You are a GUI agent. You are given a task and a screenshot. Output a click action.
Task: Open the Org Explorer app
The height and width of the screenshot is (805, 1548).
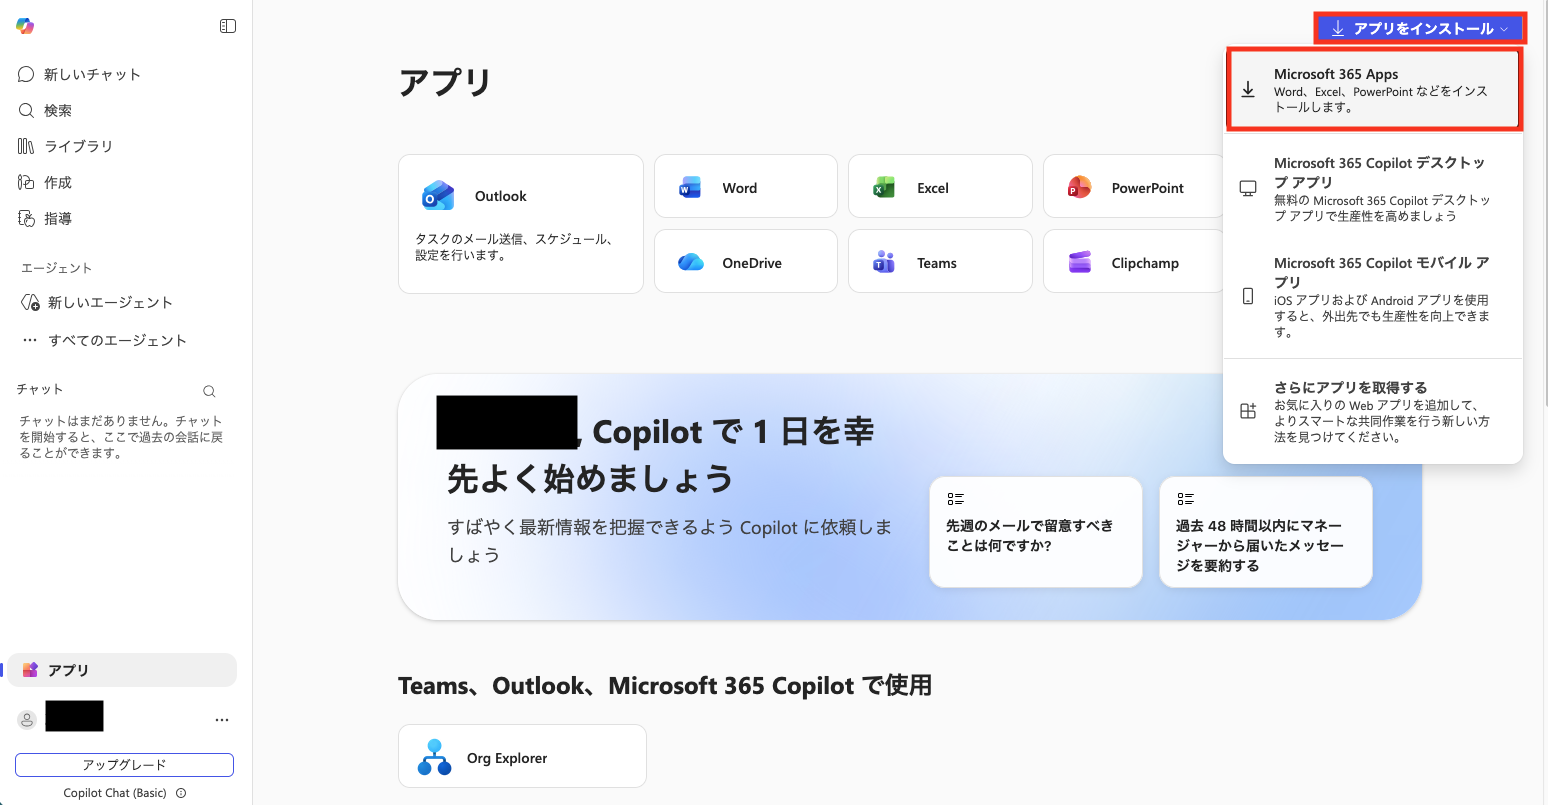pos(521,757)
